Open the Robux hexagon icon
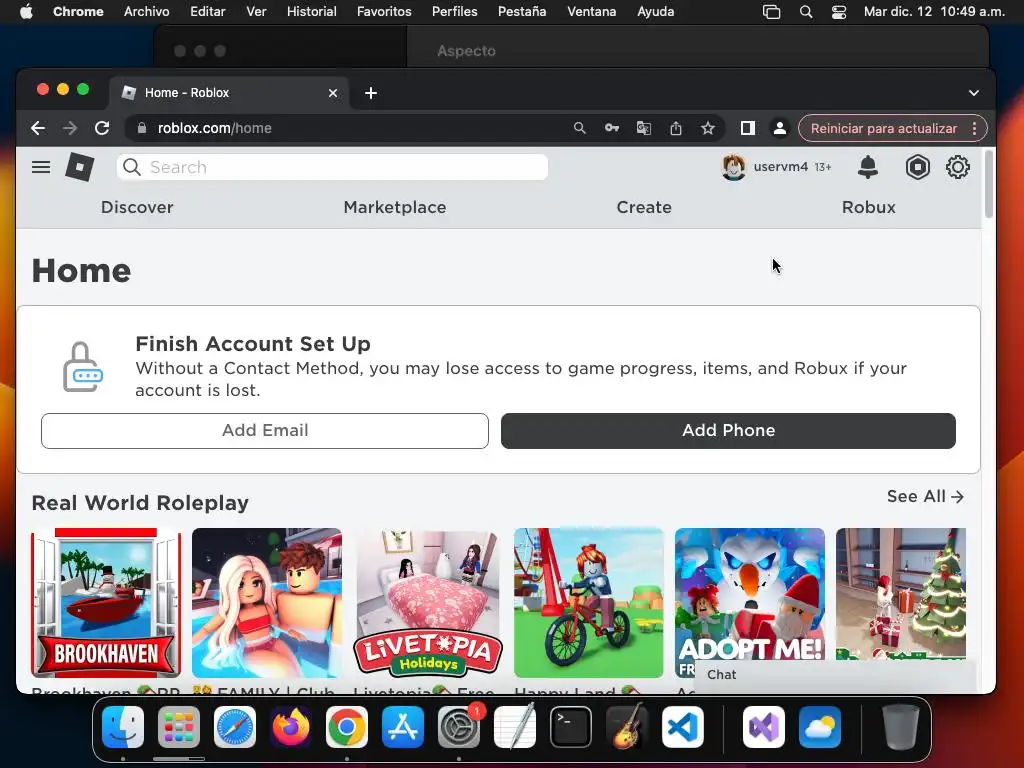The width and height of the screenshot is (1024, 768). [918, 167]
